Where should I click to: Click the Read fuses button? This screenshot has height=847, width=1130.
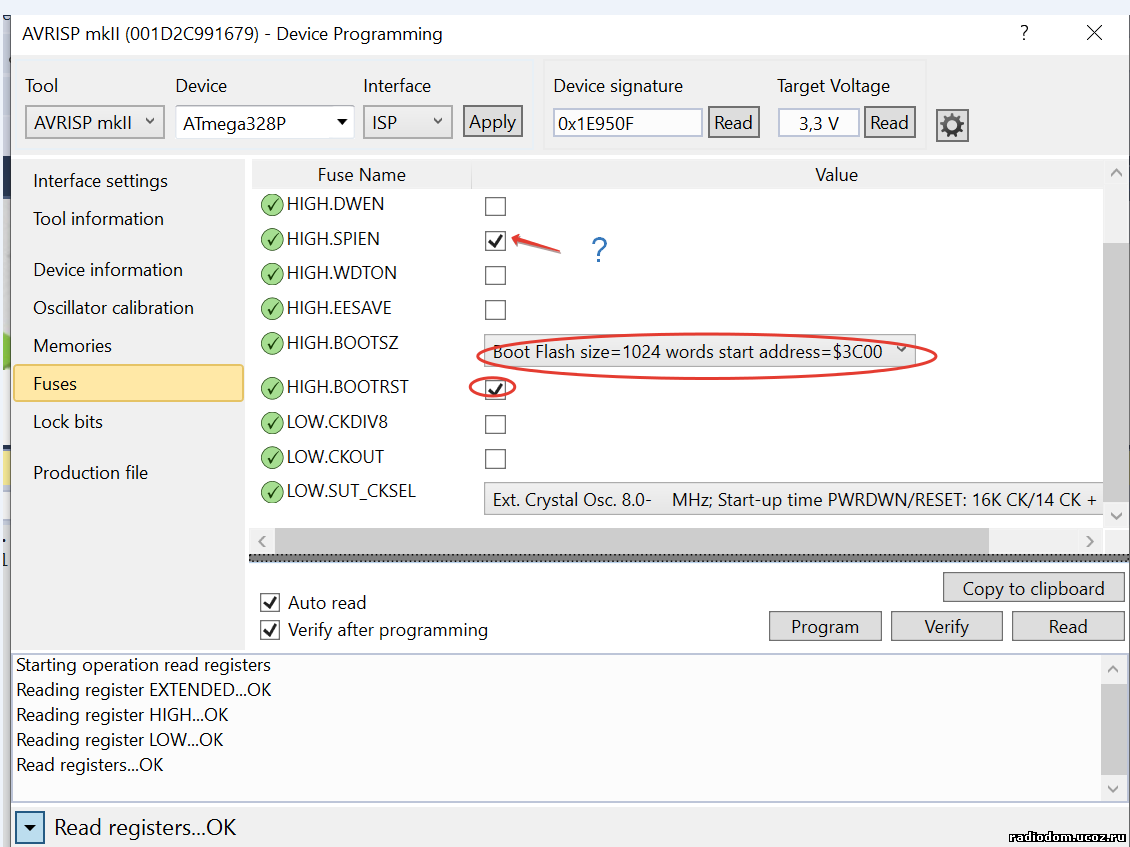1068,626
